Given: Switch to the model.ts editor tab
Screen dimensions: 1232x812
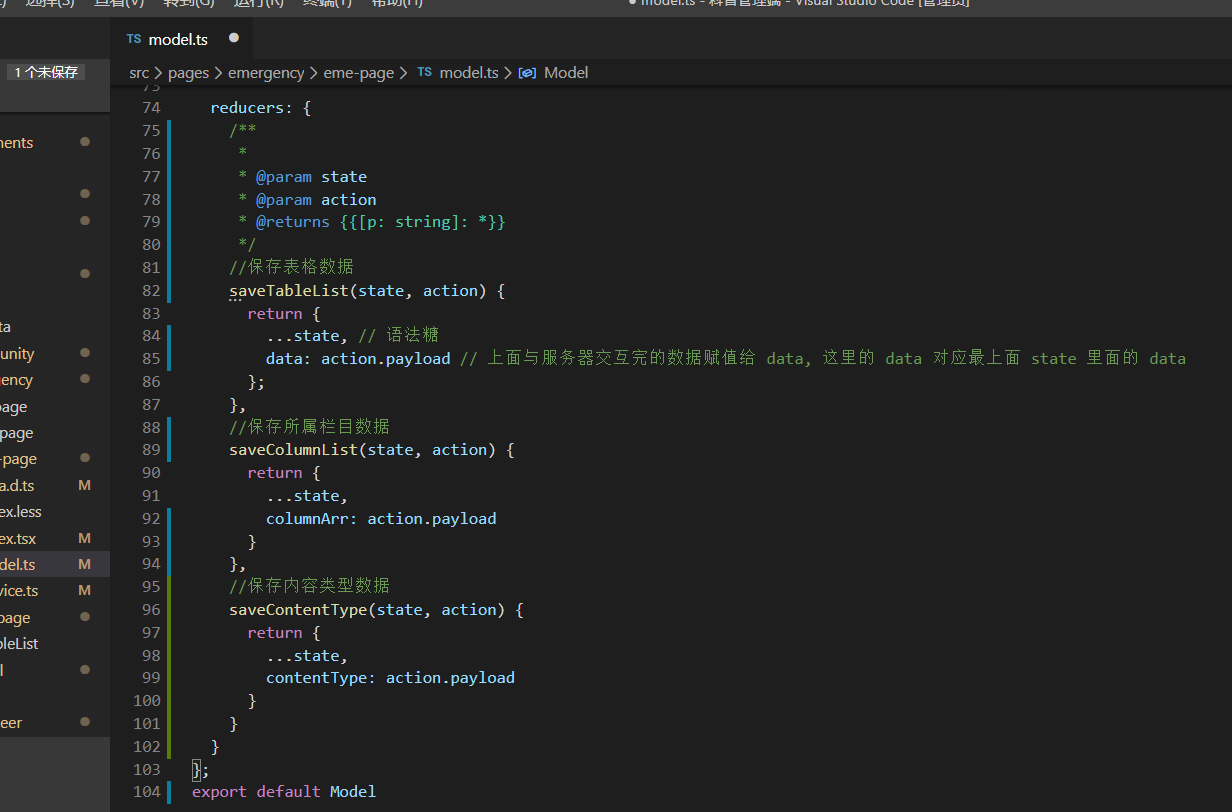Looking at the screenshot, I should pyautogui.click(x=179, y=39).
